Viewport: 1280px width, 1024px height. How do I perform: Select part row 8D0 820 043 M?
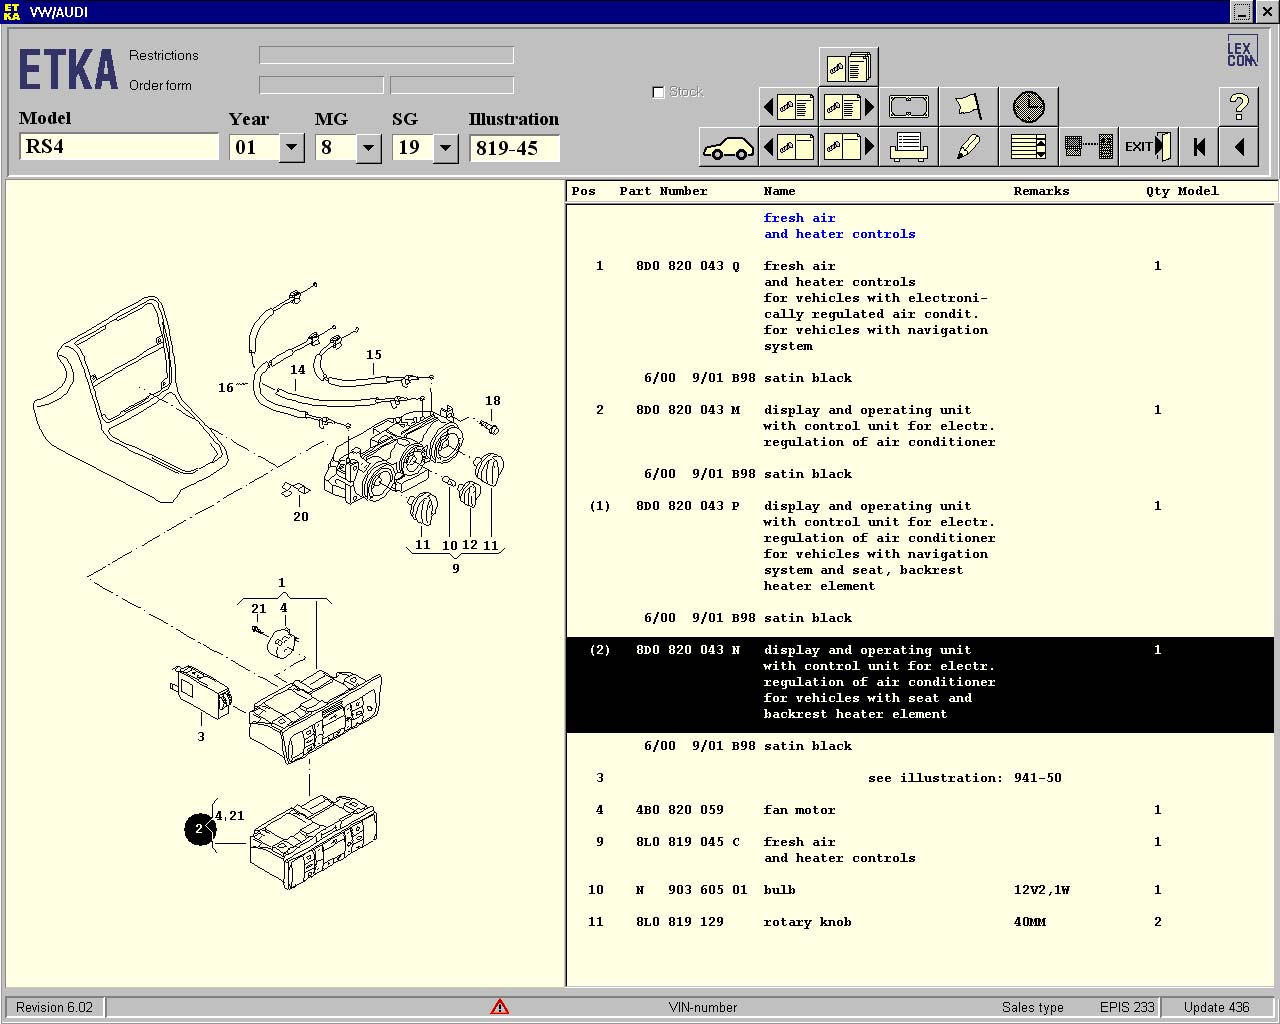pos(920,426)
